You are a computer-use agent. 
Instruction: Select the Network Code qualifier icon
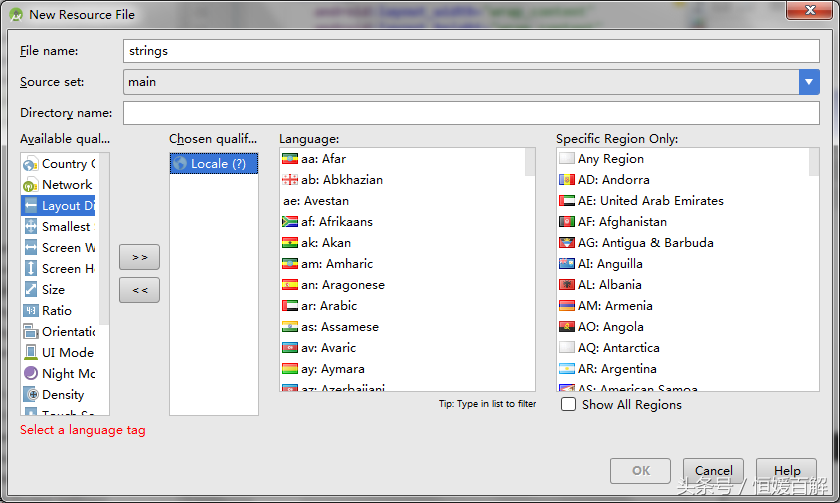coord(31,185)
